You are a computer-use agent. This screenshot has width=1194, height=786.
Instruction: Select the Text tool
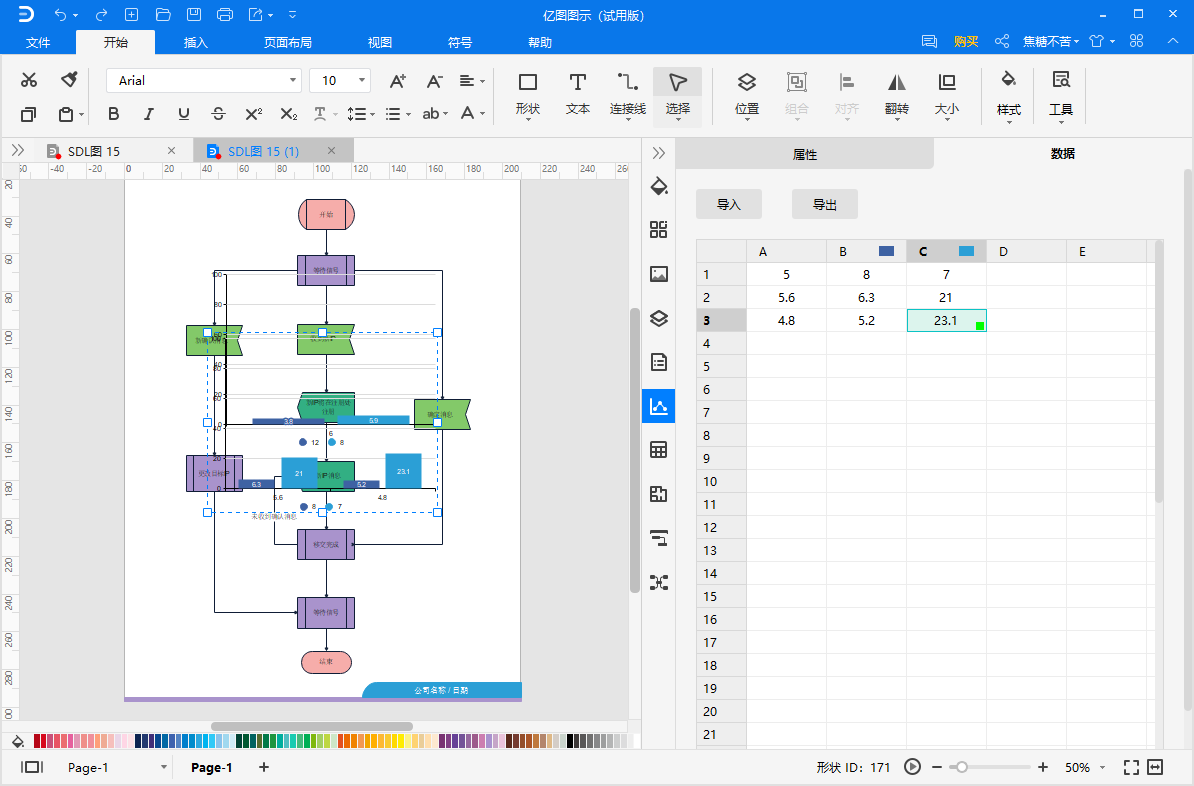tap(578, 93)
